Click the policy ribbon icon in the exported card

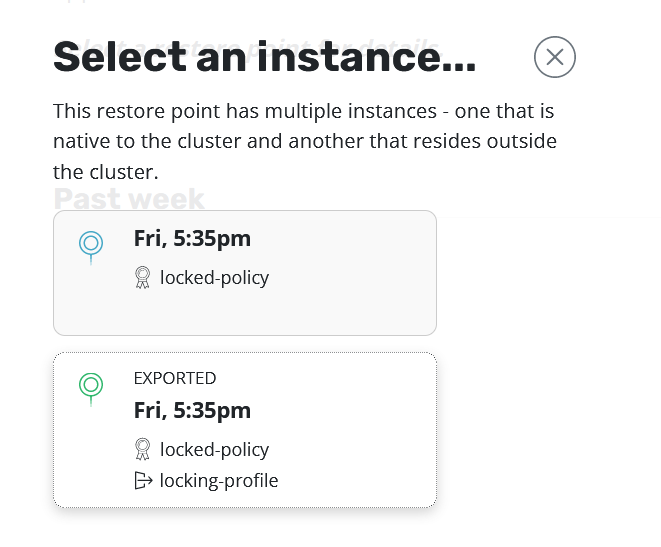point(142,450)
